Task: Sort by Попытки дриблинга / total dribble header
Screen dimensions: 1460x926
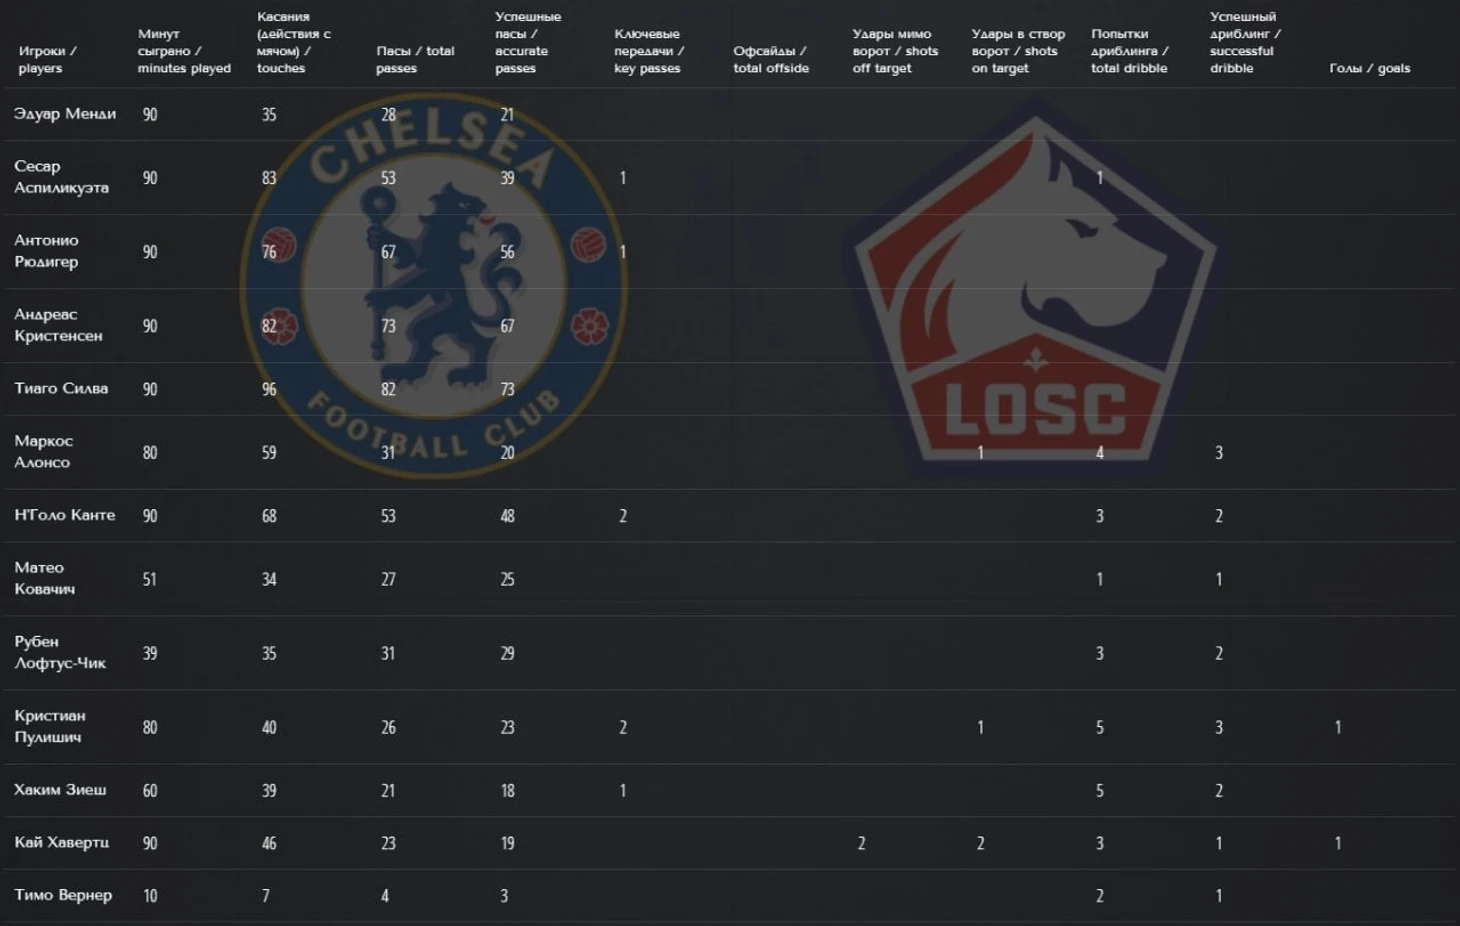Action: [x=1129, y=51]
